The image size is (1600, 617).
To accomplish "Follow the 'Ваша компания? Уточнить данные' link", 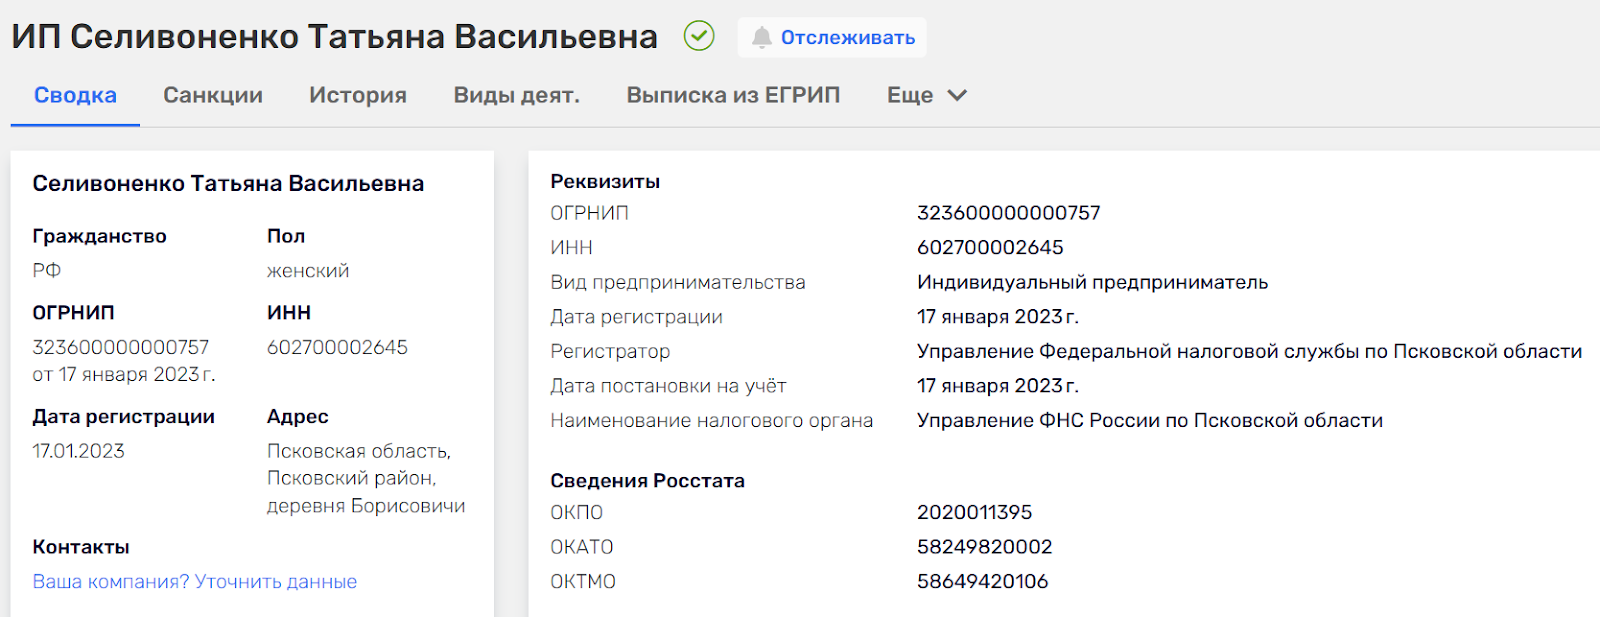I will [x=195, y=582].
